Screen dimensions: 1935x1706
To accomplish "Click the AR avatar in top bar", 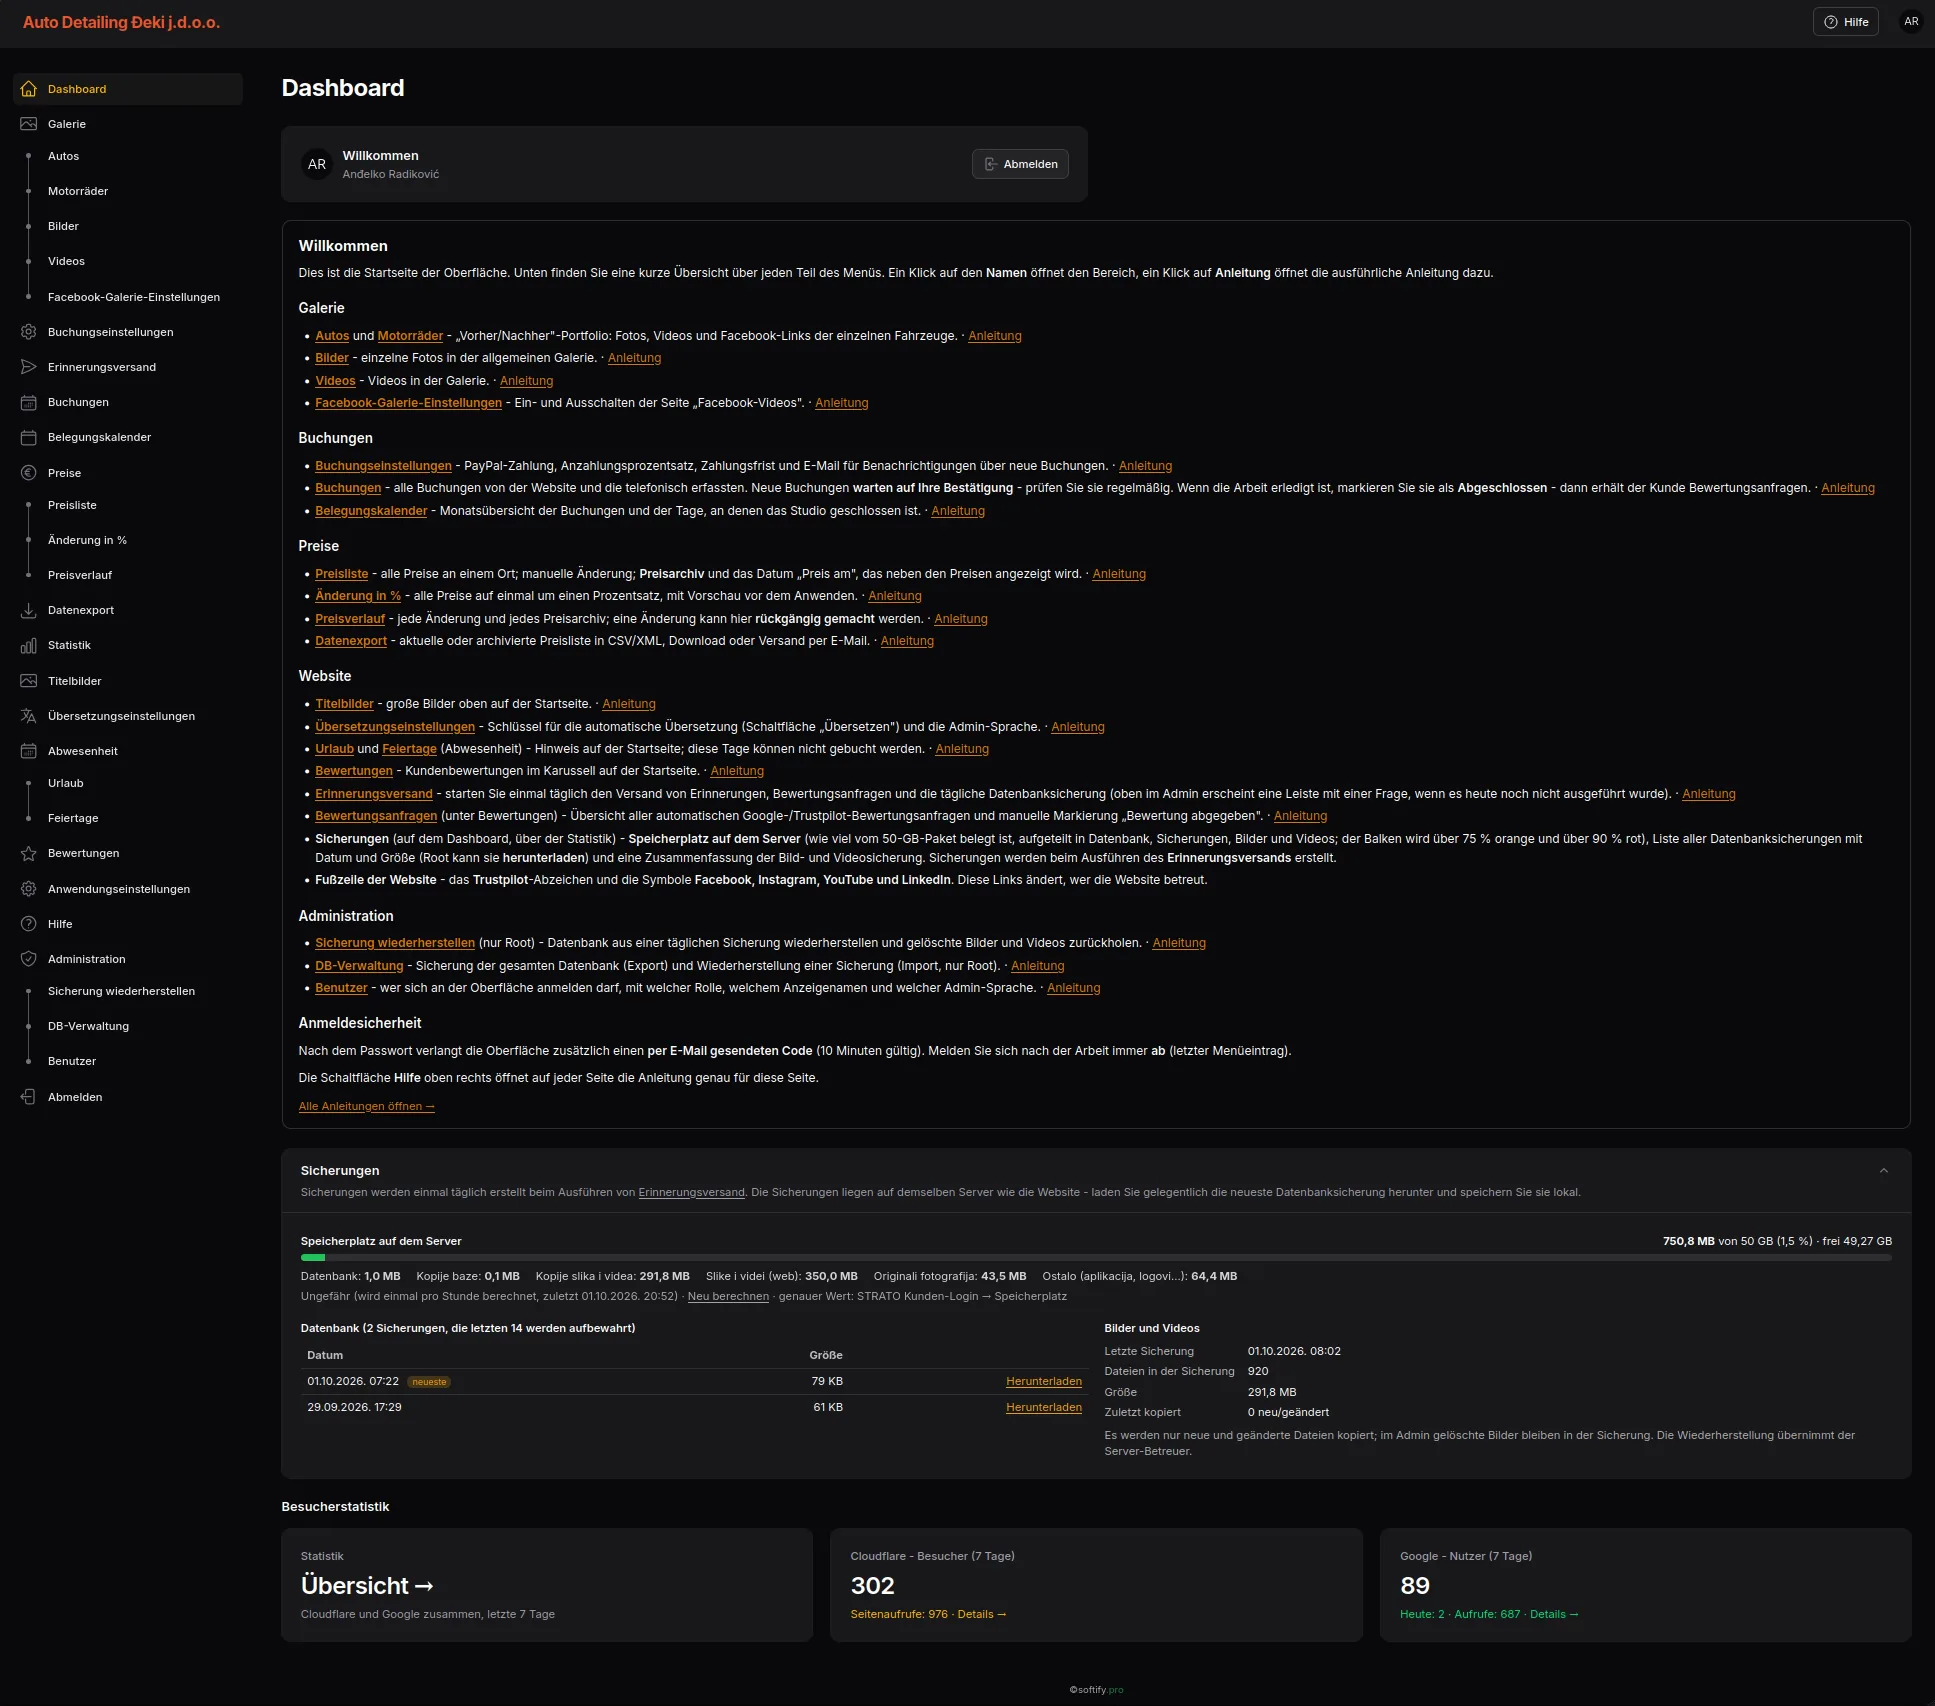I will [x=1911, y=22].
